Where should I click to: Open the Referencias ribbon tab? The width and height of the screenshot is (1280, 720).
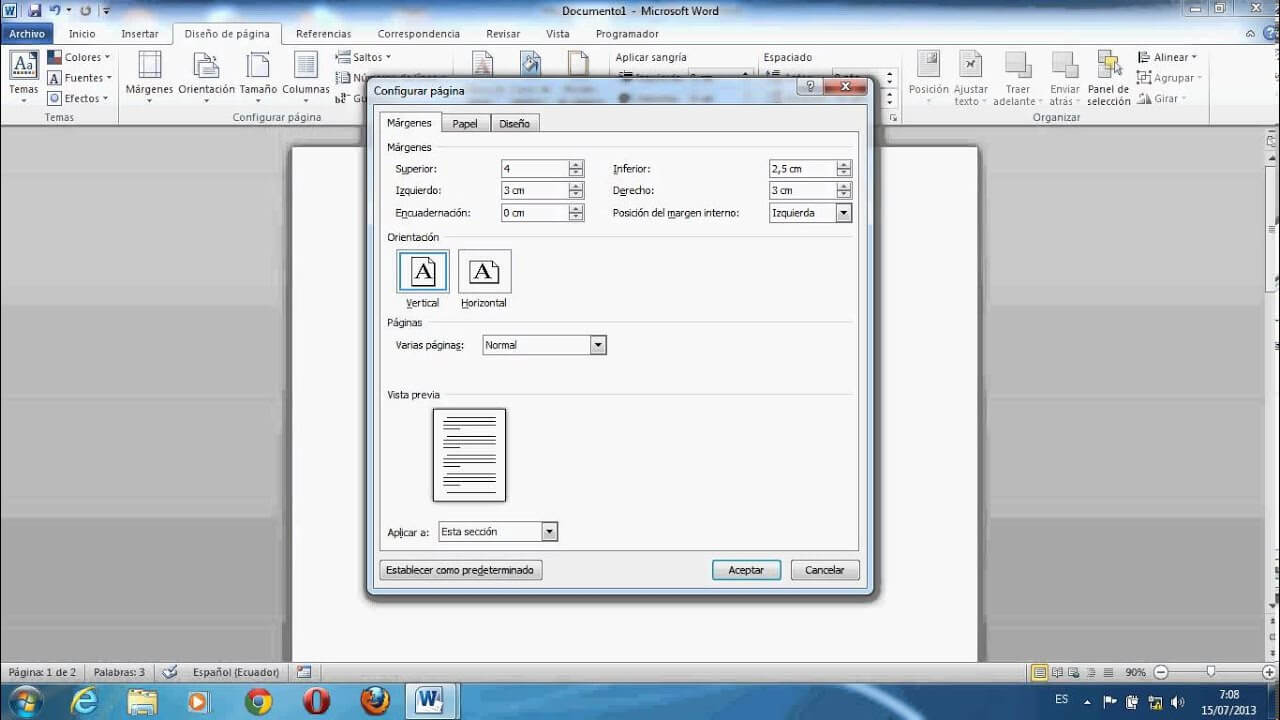(323, 34)
